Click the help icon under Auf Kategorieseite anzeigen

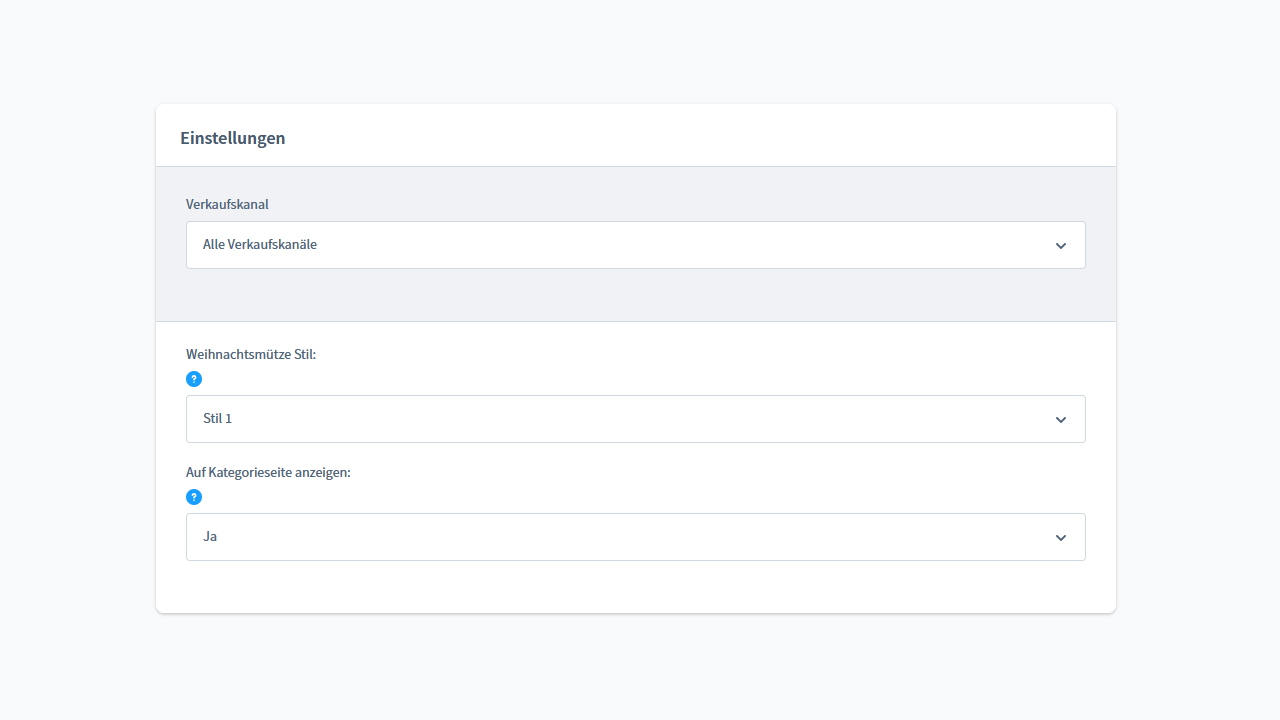click(x=194, y=497)
